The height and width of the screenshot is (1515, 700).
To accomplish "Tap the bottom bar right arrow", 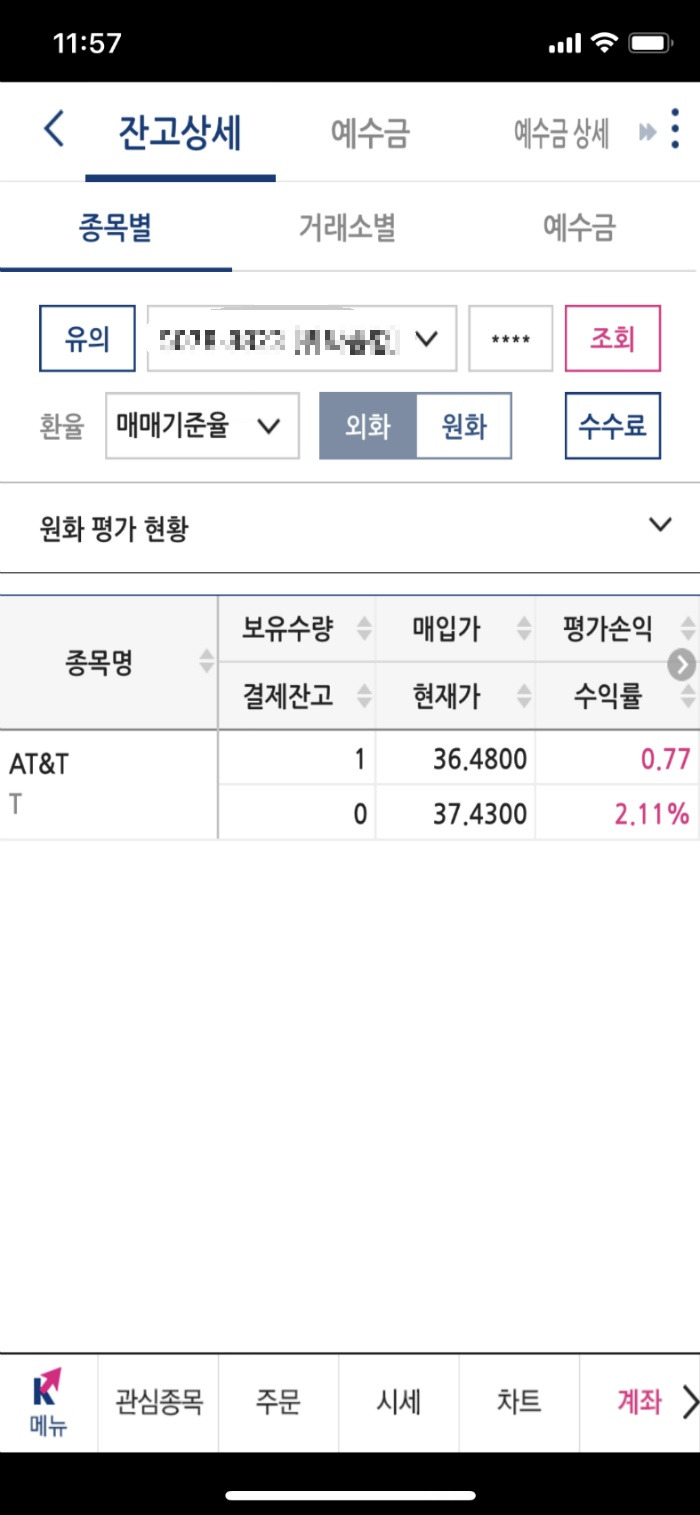I will tap(689, 1402).
